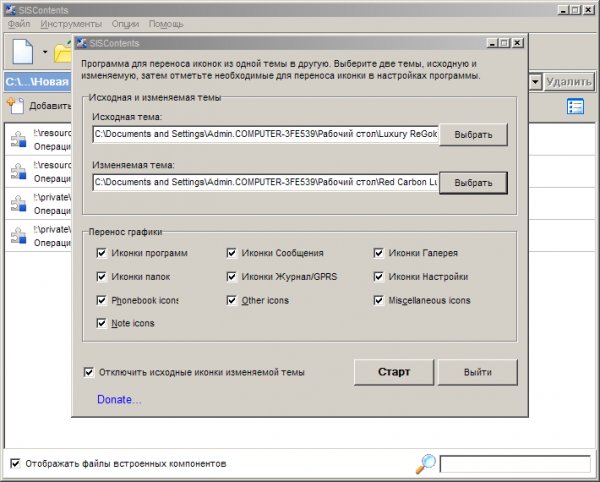Image resolution: width=600 pixels, height=482 pixels.
Task: Toggle Отключить исходные иконки изменяемой темы checkbox
Action: (x=89, y=372)
